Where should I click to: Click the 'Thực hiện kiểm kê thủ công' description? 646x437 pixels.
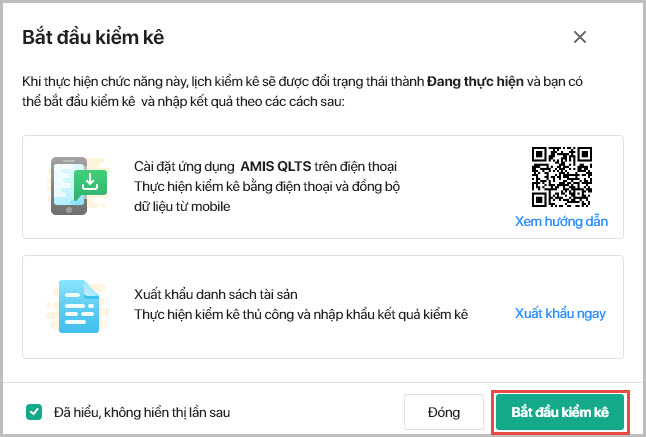point(300,314)
